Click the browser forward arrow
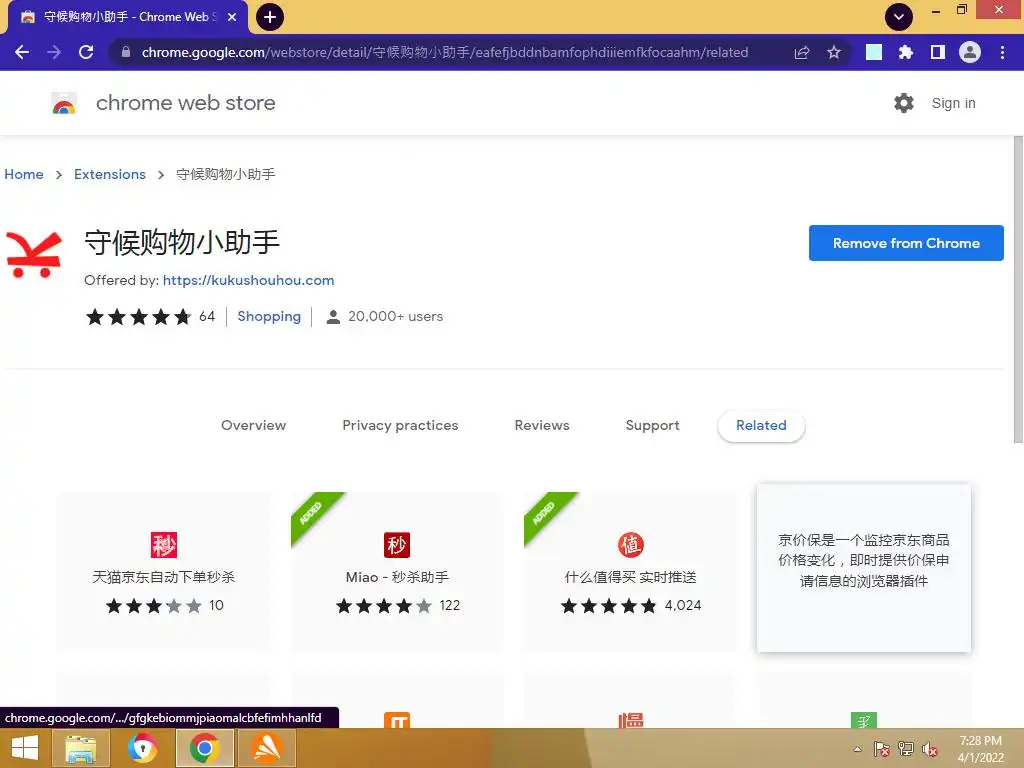 54,52
